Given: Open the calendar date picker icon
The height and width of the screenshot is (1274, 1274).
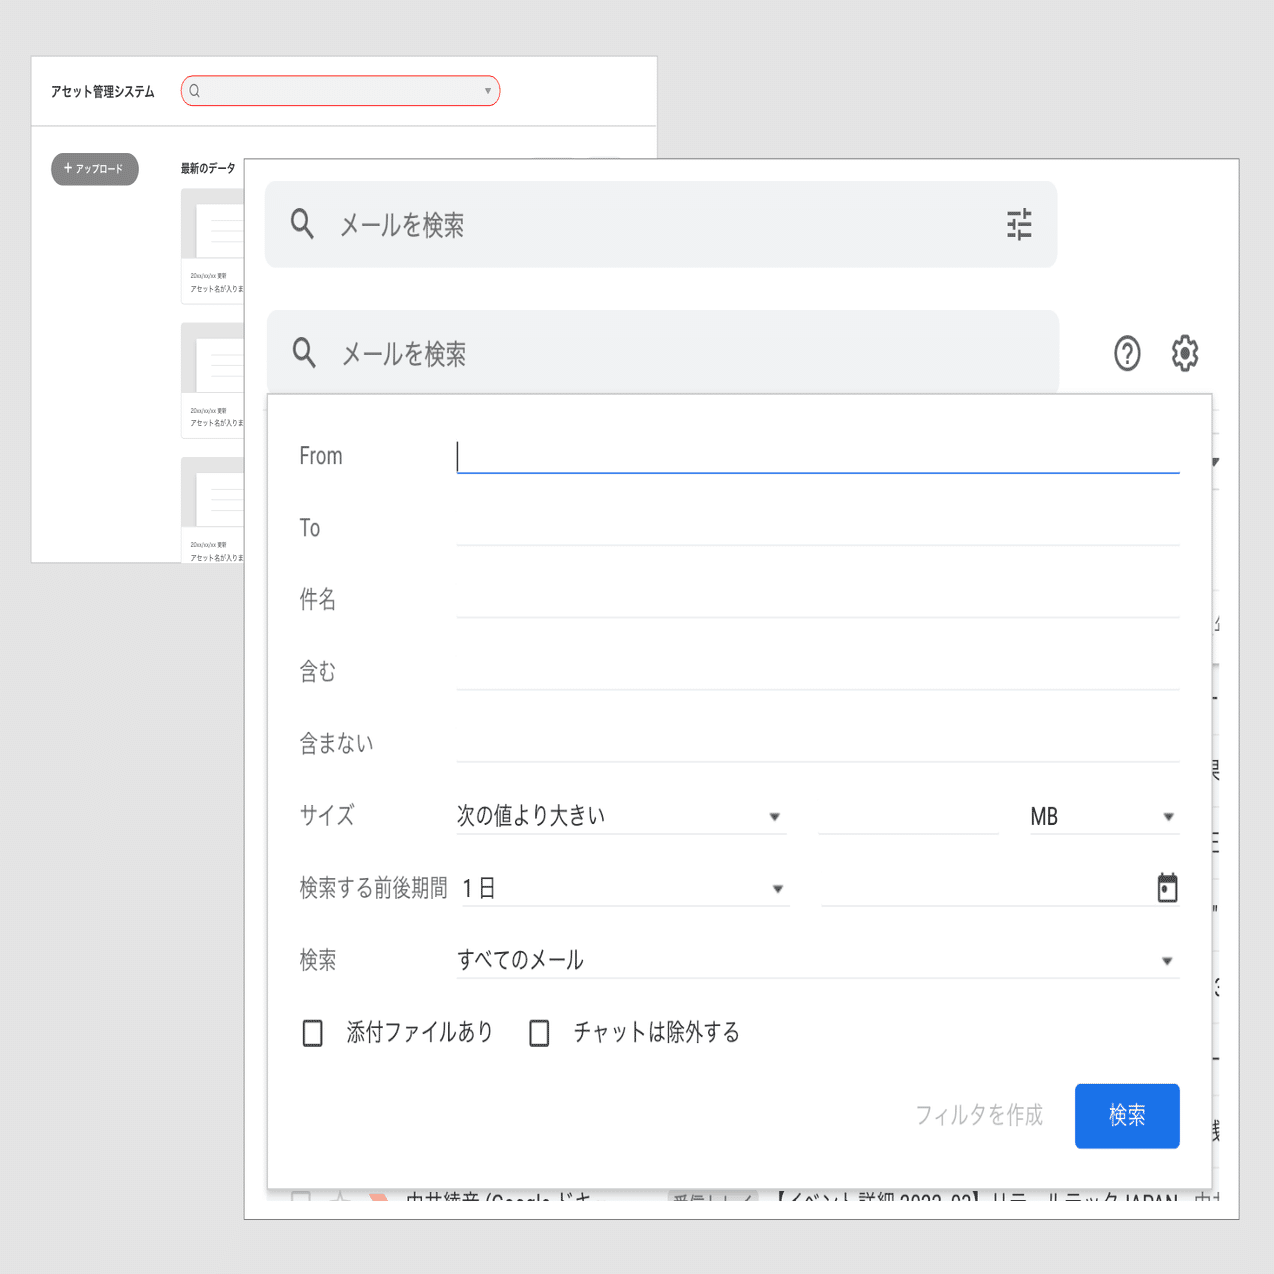Looking at the screenshot, I should 1167,886.
